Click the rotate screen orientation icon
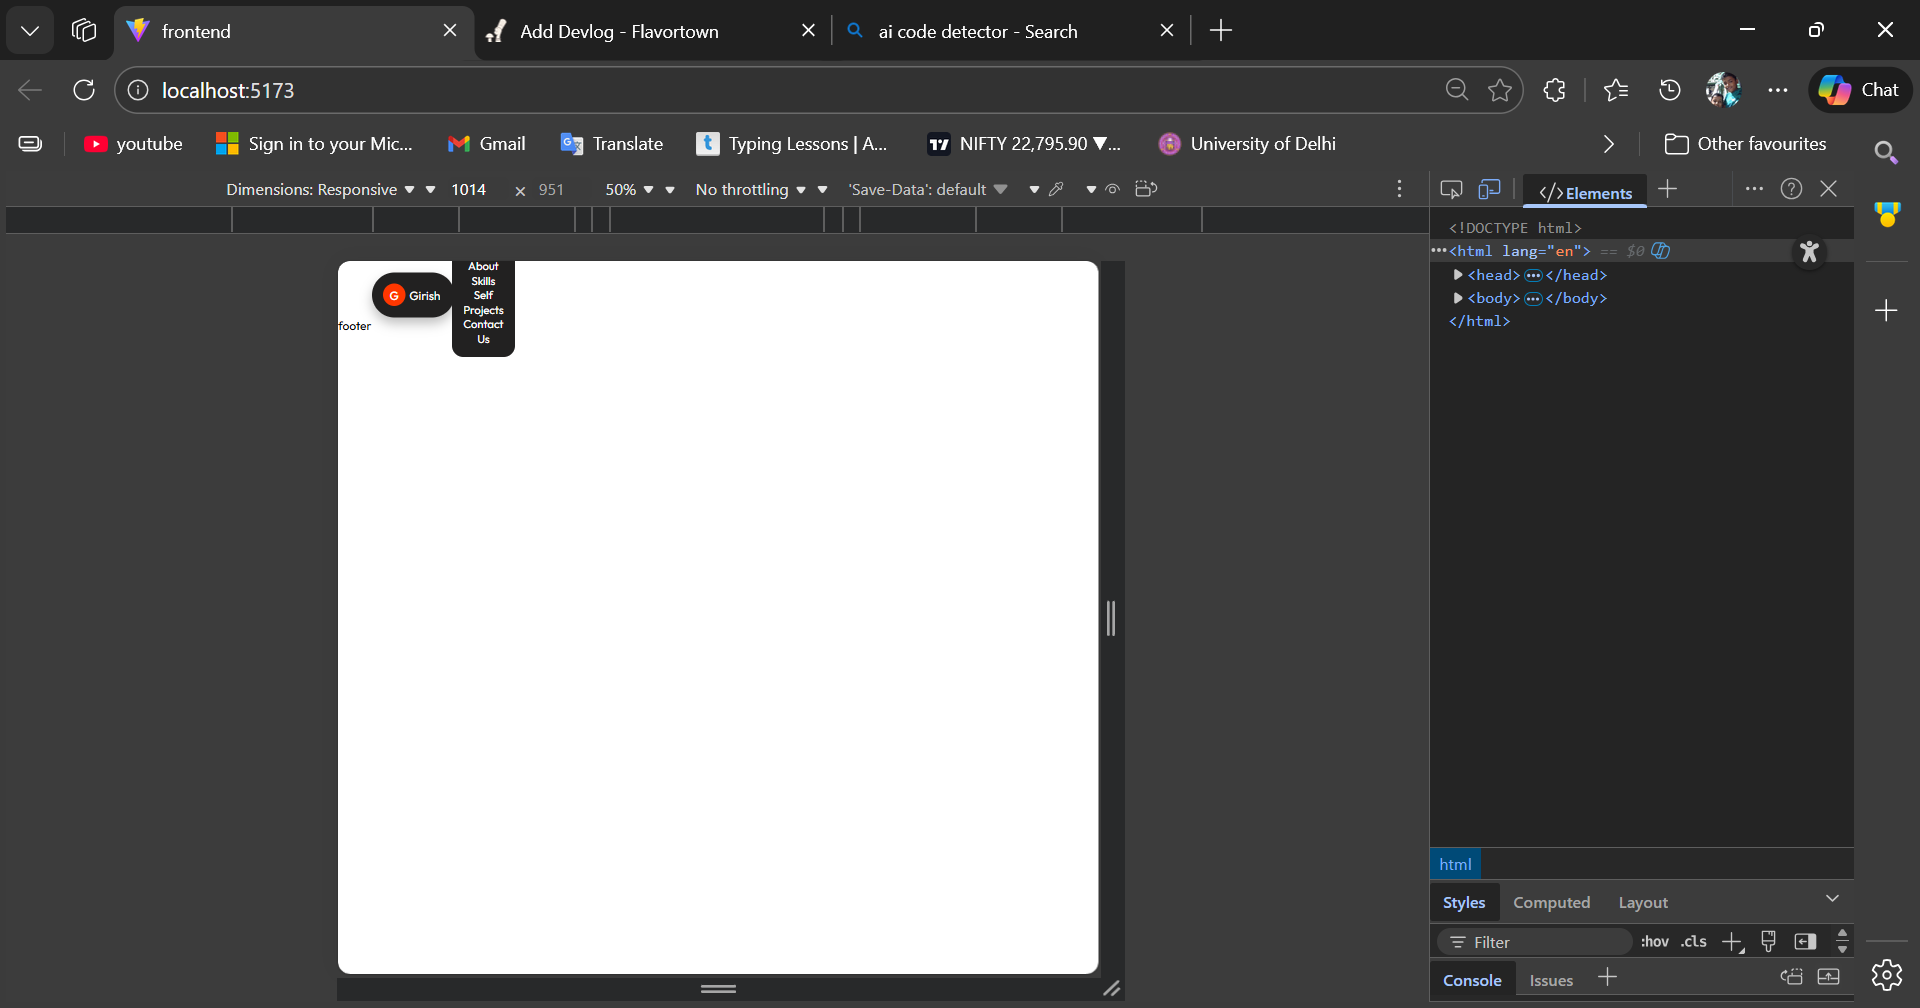Screen dimensions: 1920x1008 [1146, 189]
